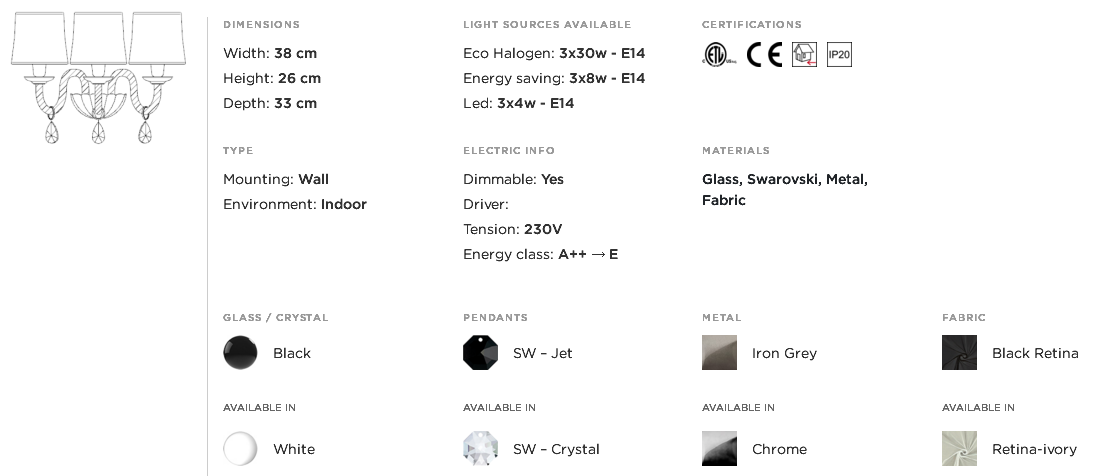This screenshot has width=1093, height=476.
Task: Select the Chrome metal swatch
Action: click(719, 449)
